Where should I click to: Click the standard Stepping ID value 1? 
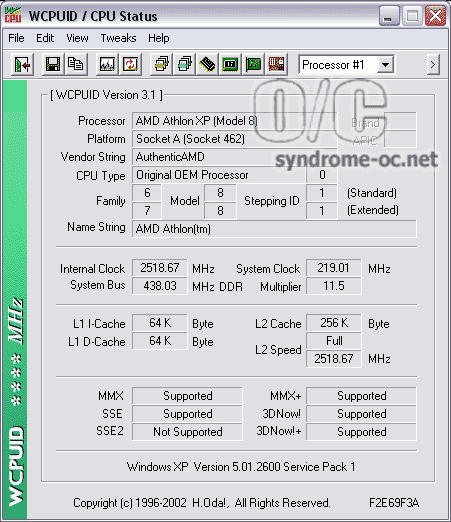click(322, 193)
